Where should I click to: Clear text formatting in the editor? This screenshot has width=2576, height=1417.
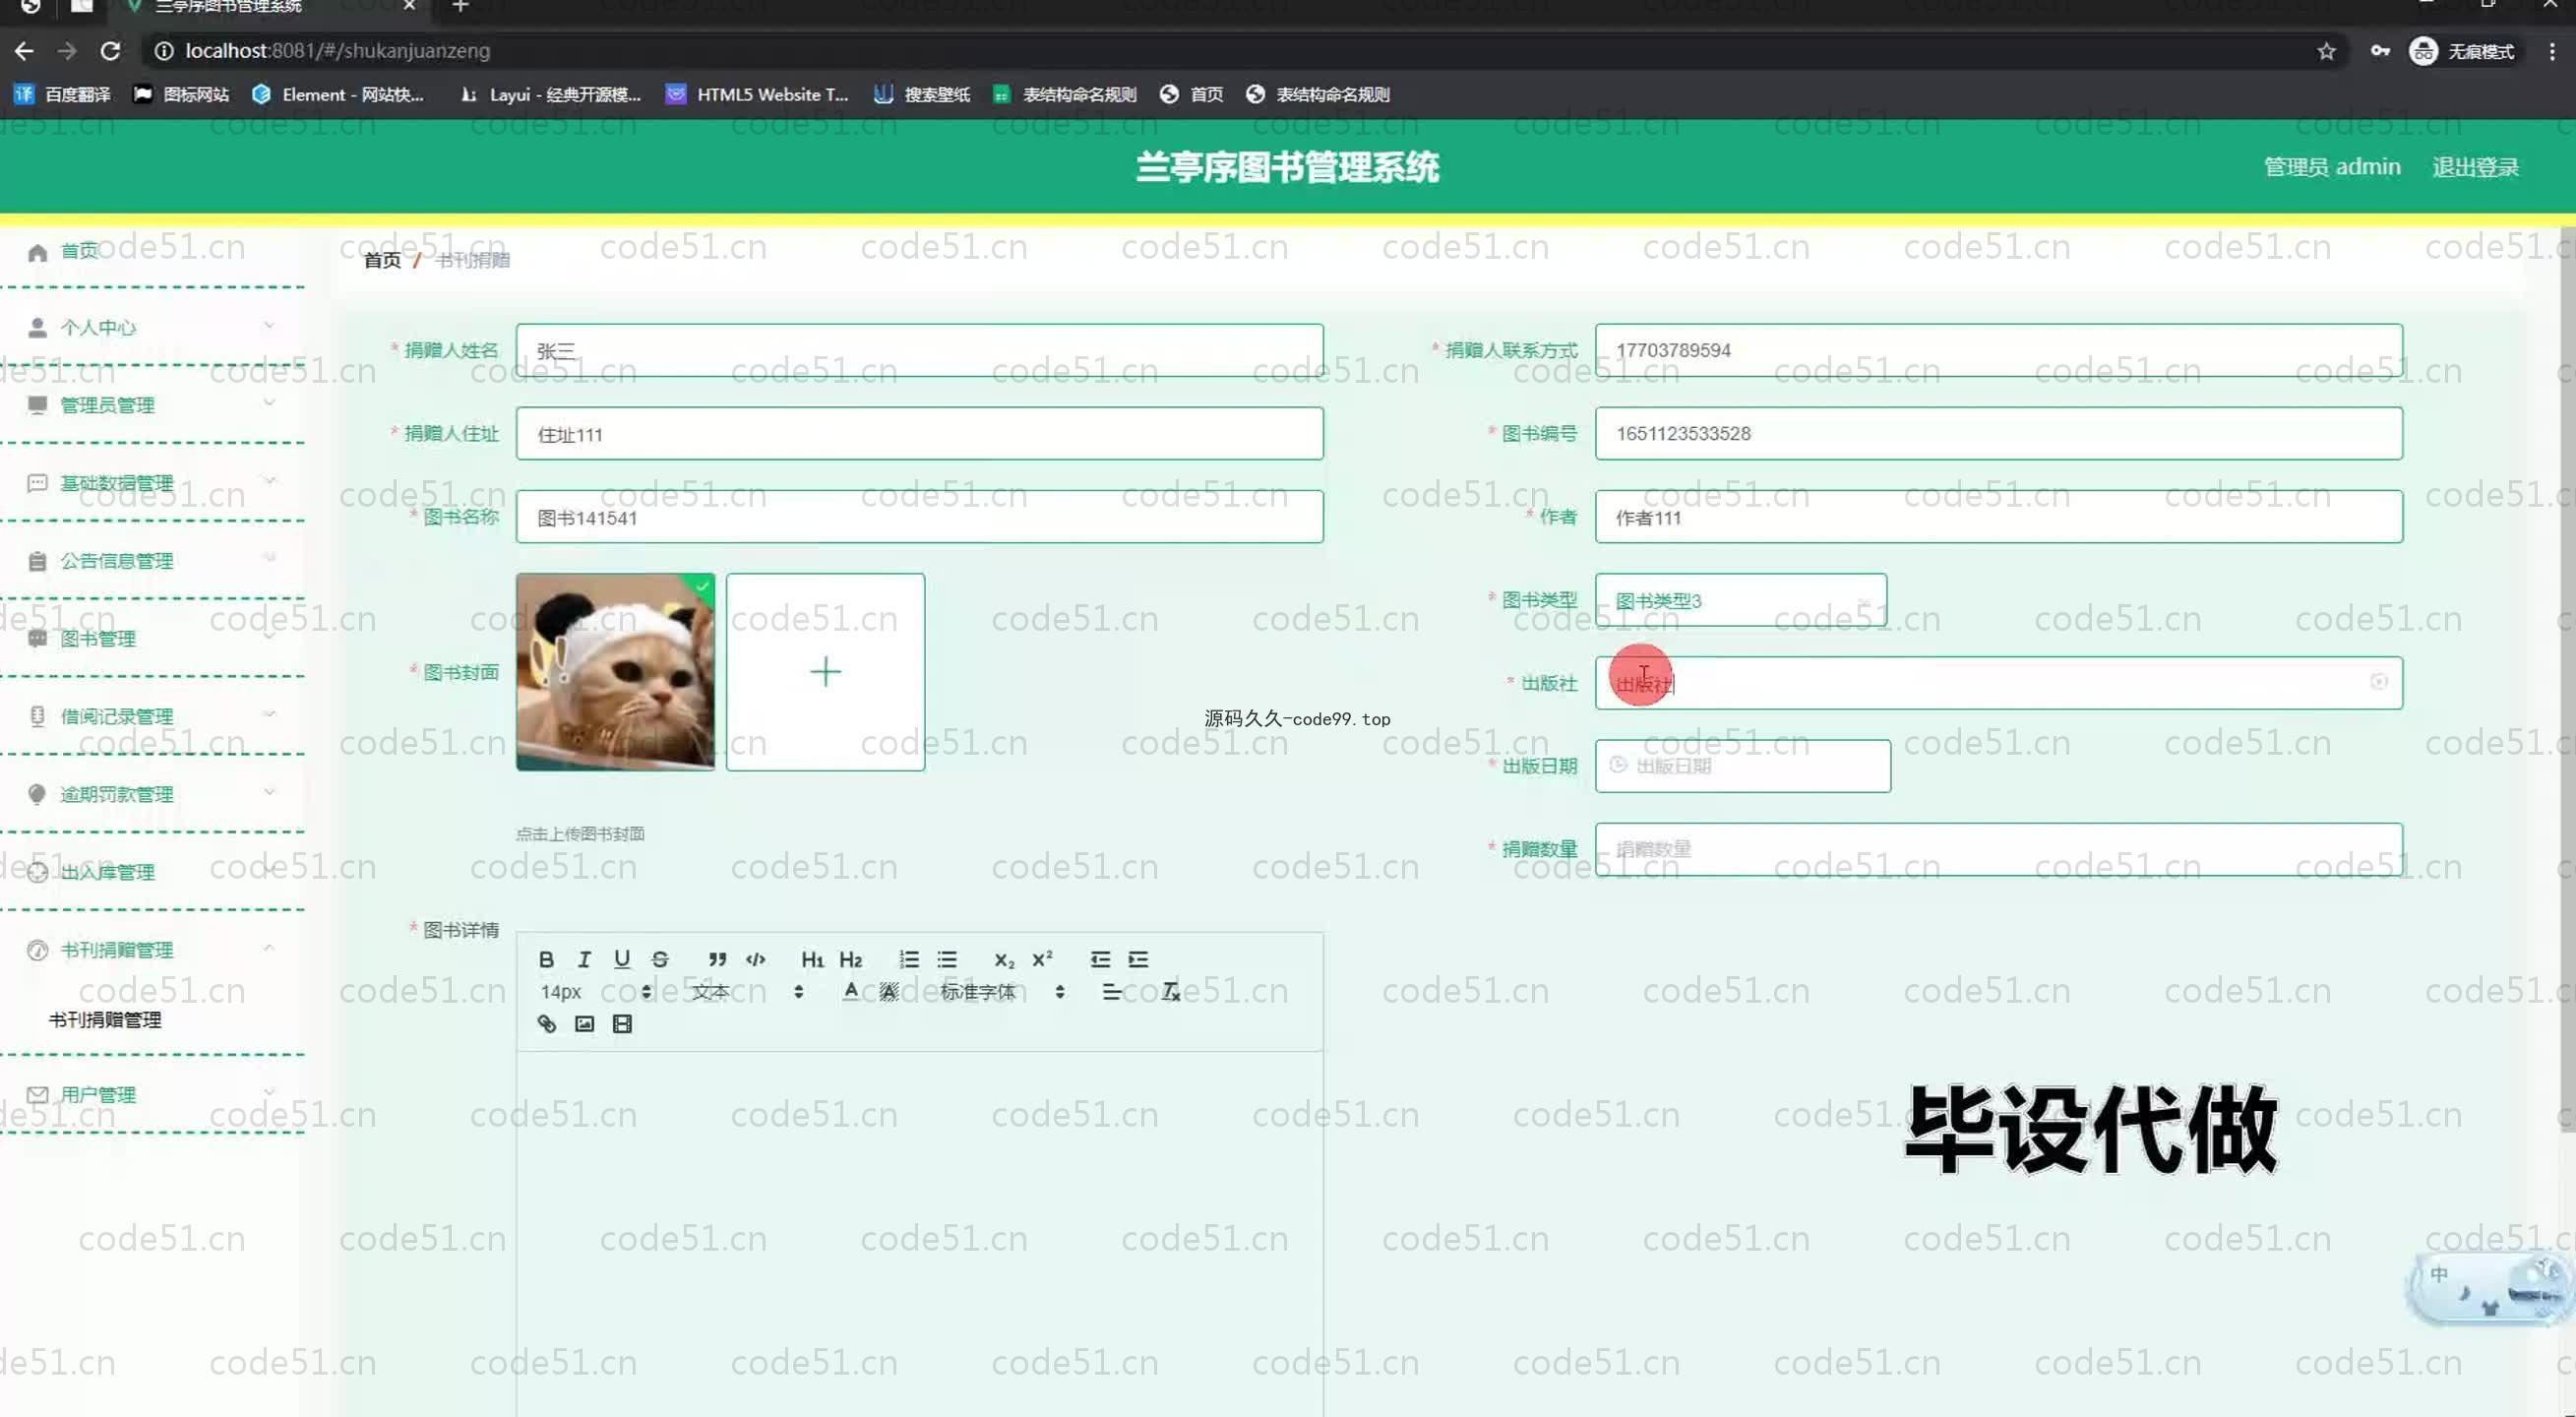[x=1170, y=991]
